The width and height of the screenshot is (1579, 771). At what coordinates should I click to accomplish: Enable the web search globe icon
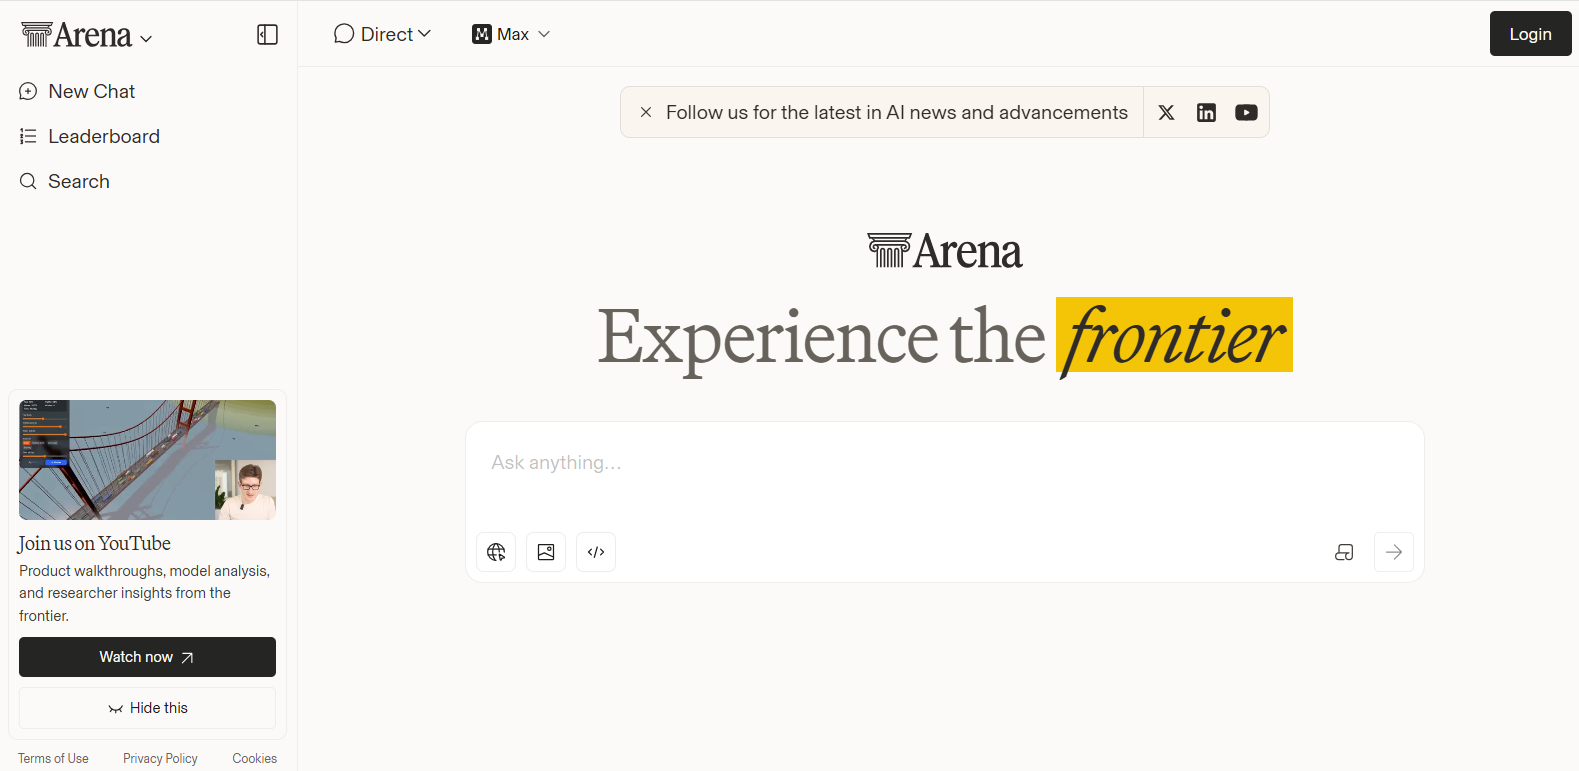click(x=496, y=551)
